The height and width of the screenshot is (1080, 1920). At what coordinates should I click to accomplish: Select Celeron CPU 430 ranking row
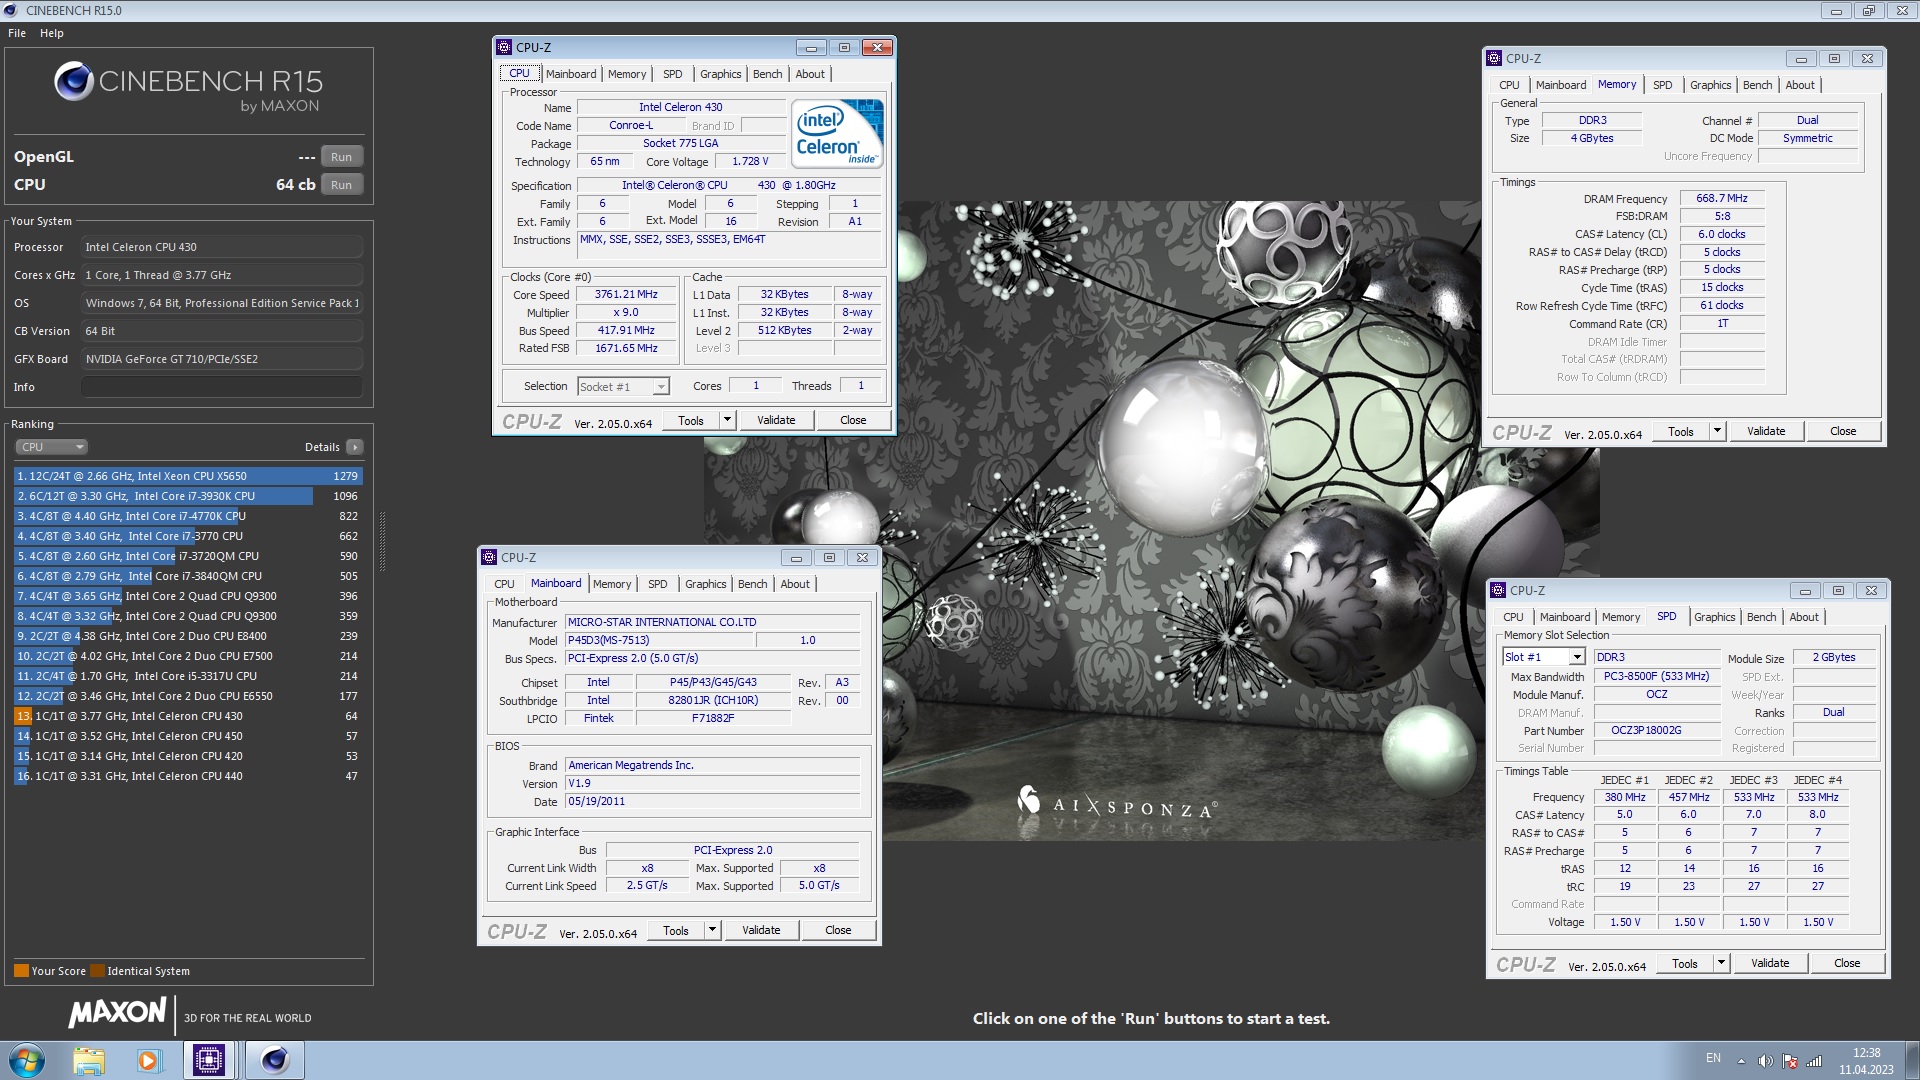coord(188,716)
